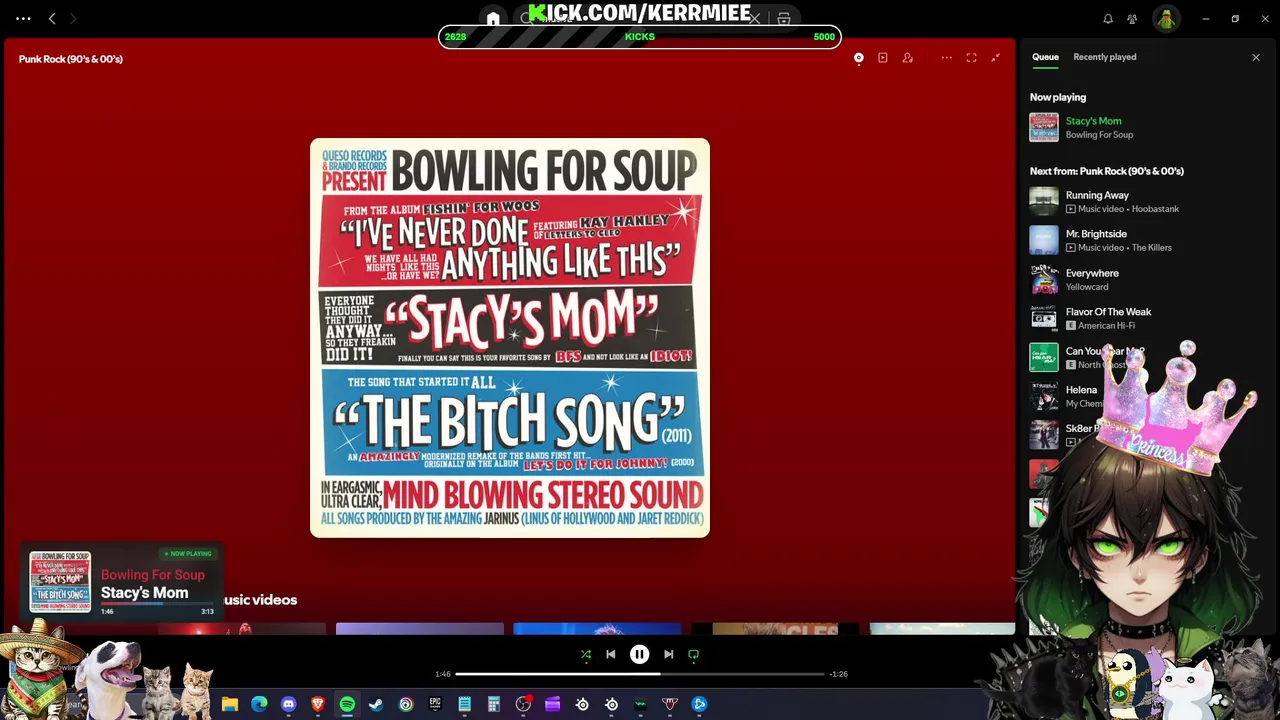Open the notifications bell

click(x=1108, y=18)
